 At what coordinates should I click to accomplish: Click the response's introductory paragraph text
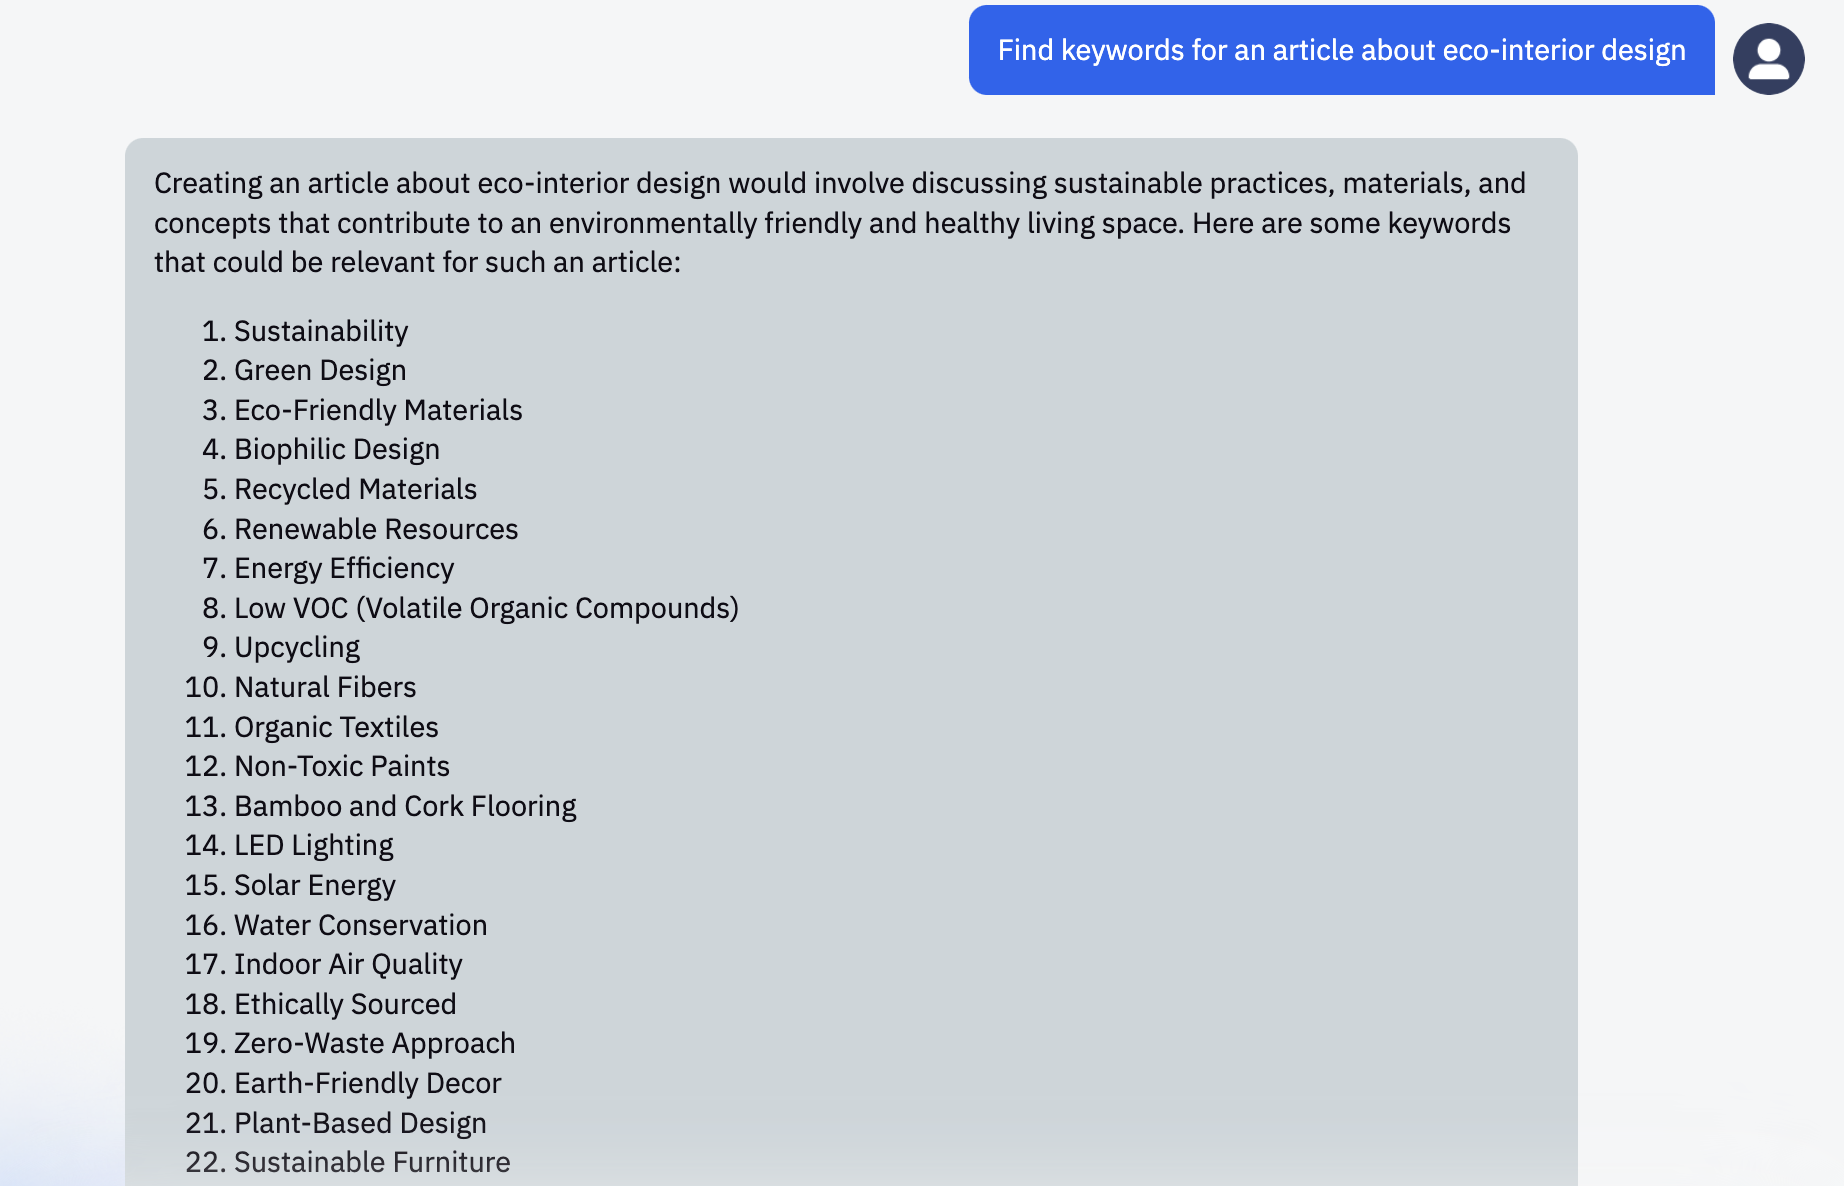840,223
